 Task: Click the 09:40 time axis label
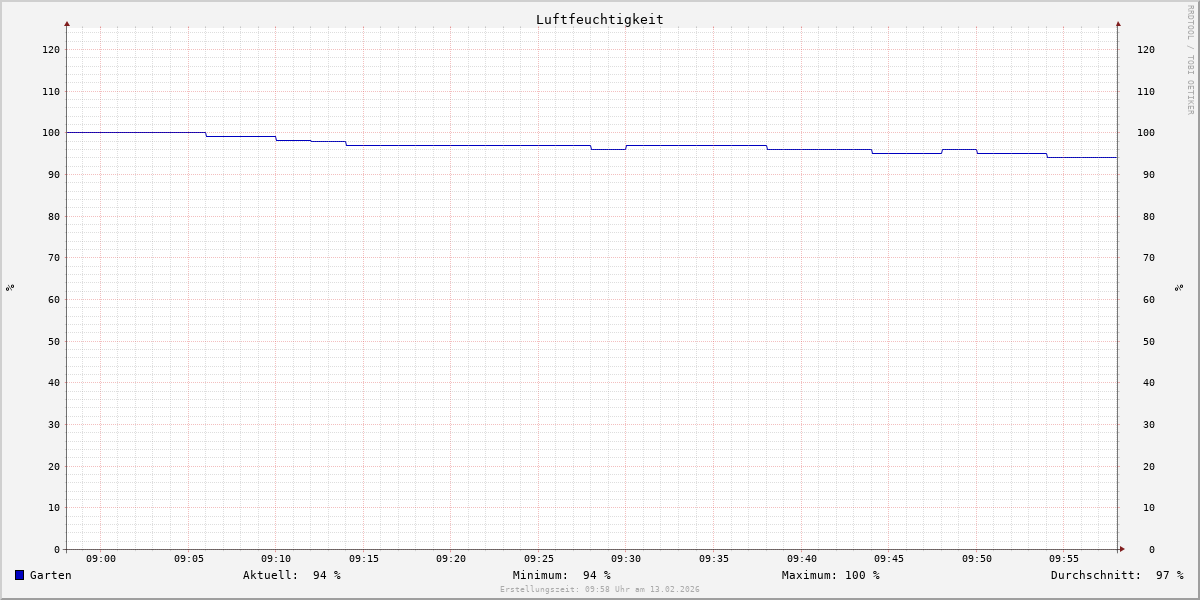pyautogui.click(x=802, y=559)
